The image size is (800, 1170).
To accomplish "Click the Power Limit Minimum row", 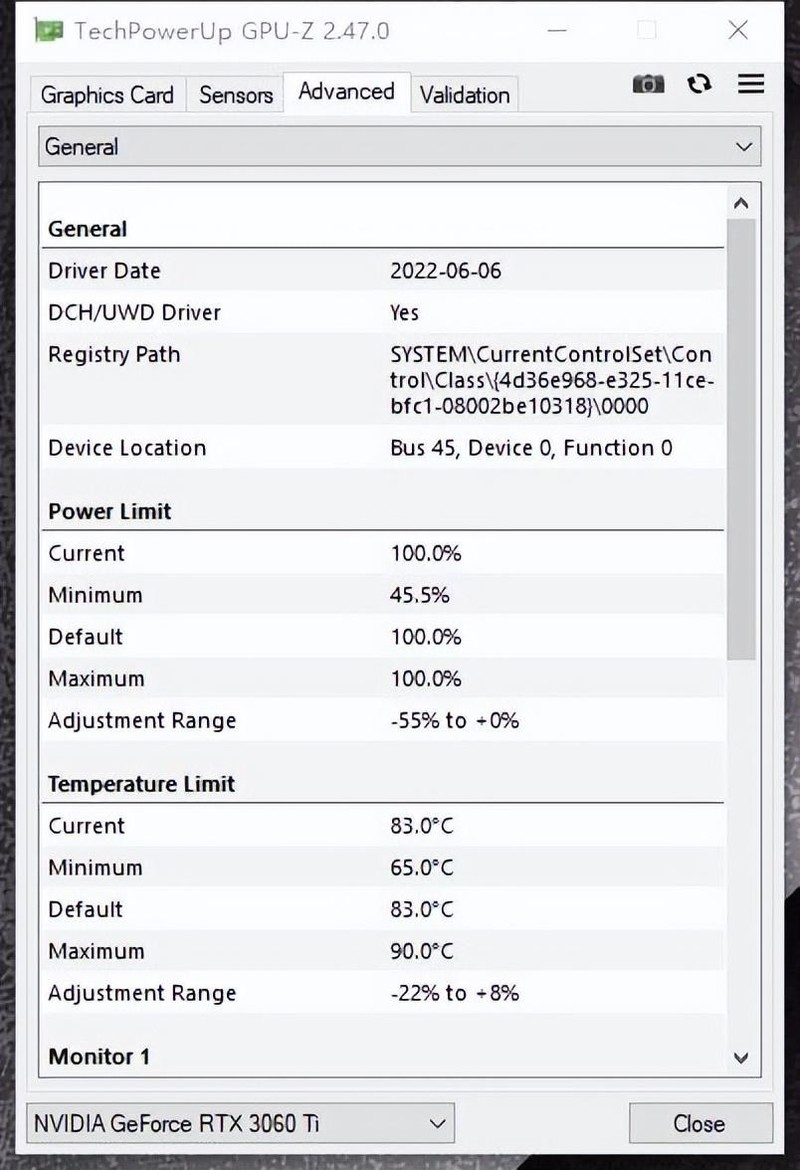I will (380, 595).
